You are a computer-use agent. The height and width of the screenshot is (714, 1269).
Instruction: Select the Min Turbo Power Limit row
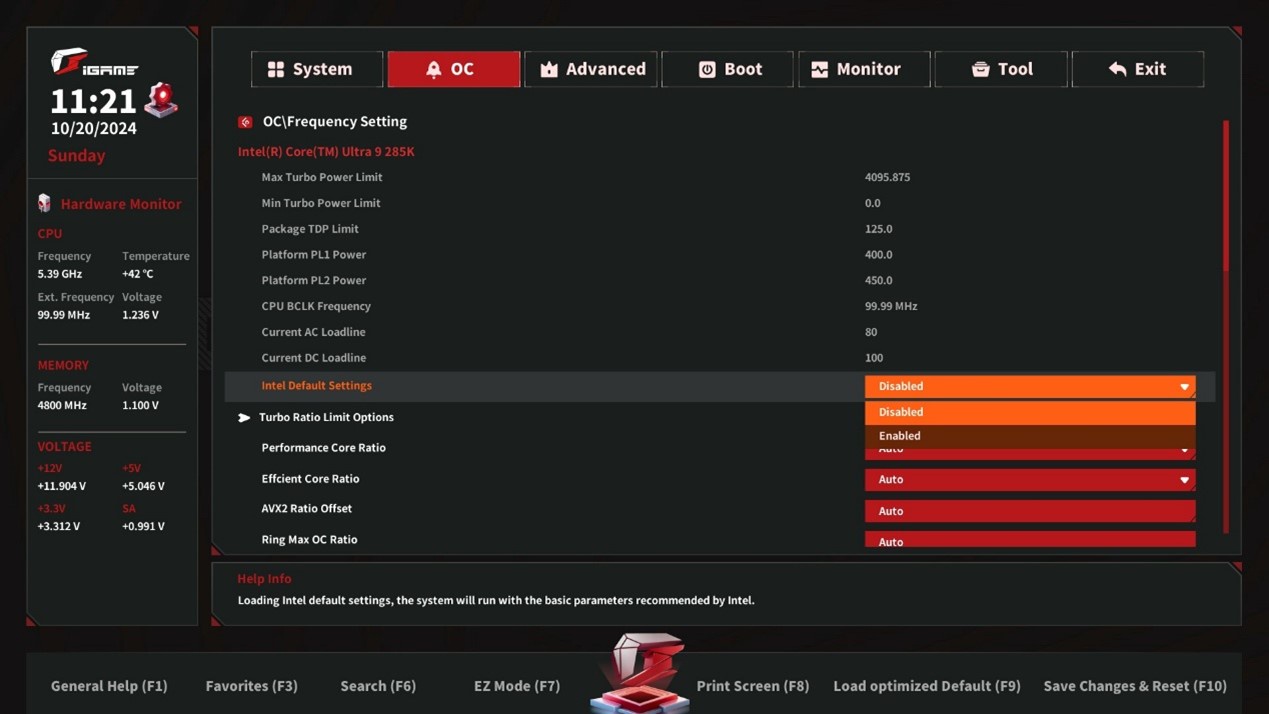[x=720, y=203]
